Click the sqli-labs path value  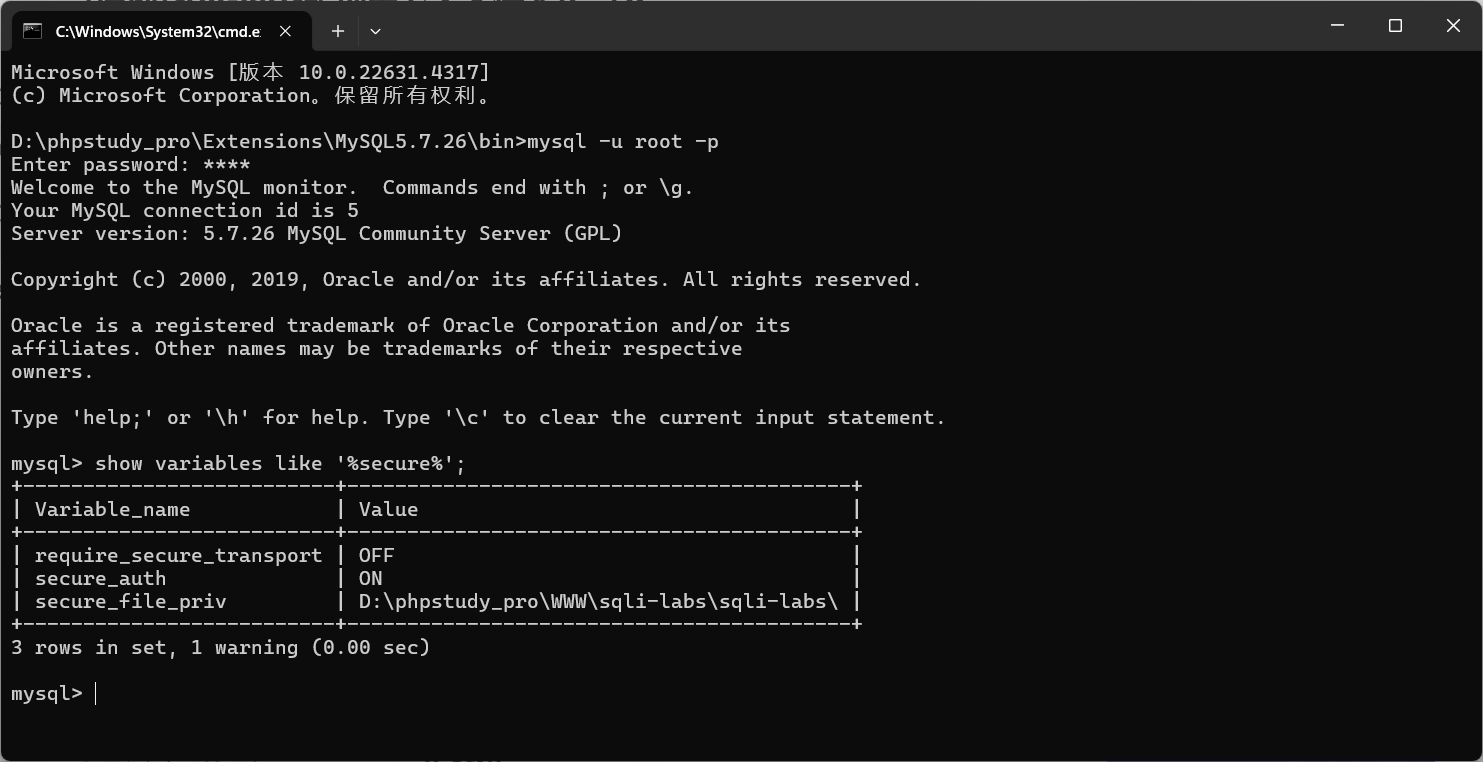tap(598, 602)
